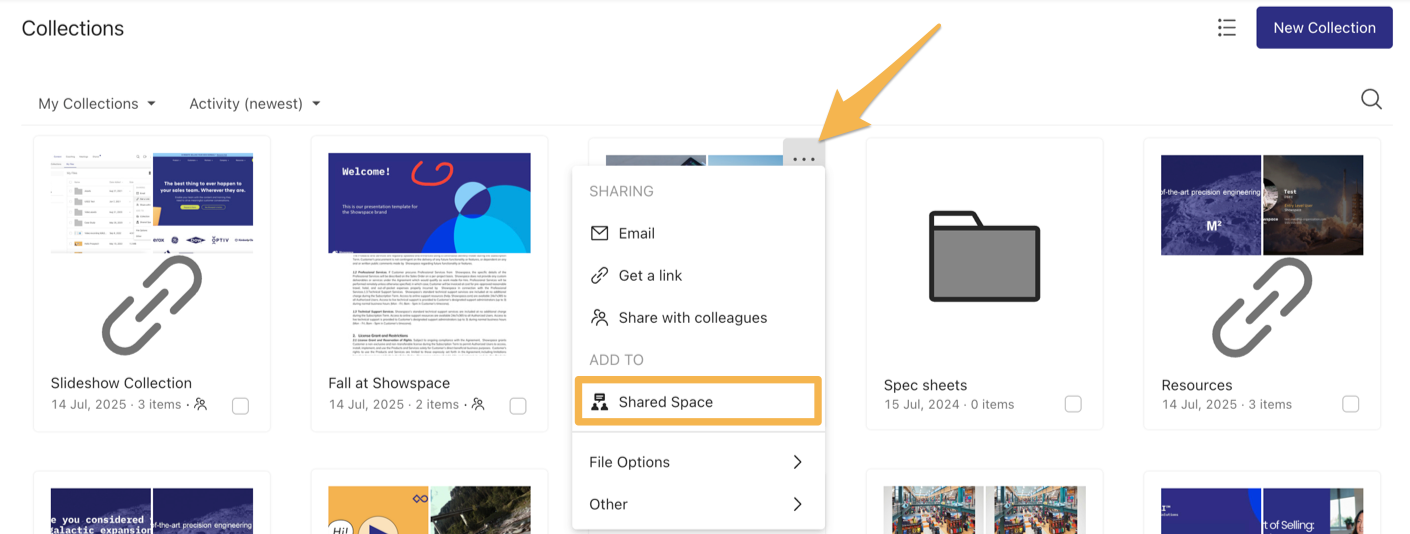The image size is (1410, 534).
Task: Click the chain icon beside Get a link
Action: (599, 275)
